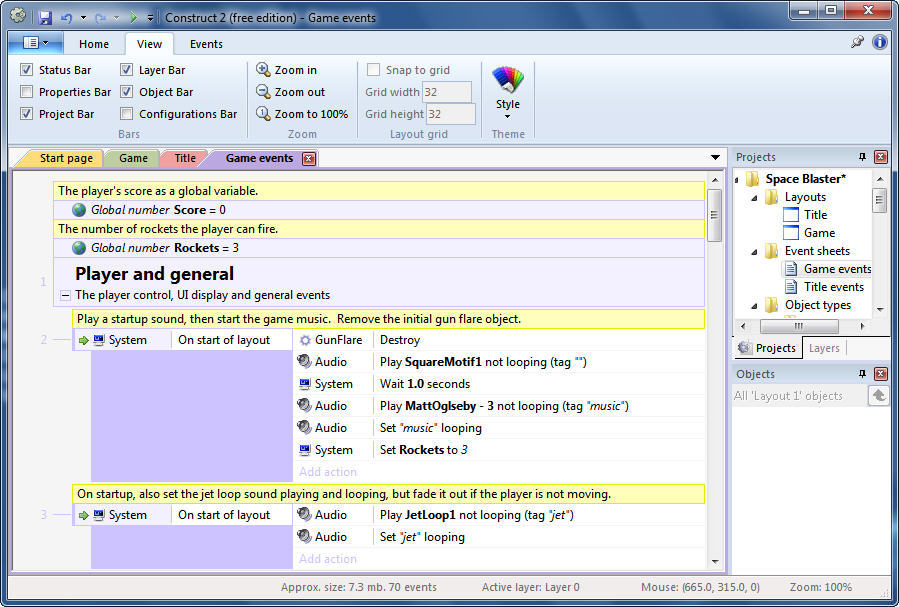
Task: Click the Title events sheet icon in the Projects tree
Action: tap(791, 286)
